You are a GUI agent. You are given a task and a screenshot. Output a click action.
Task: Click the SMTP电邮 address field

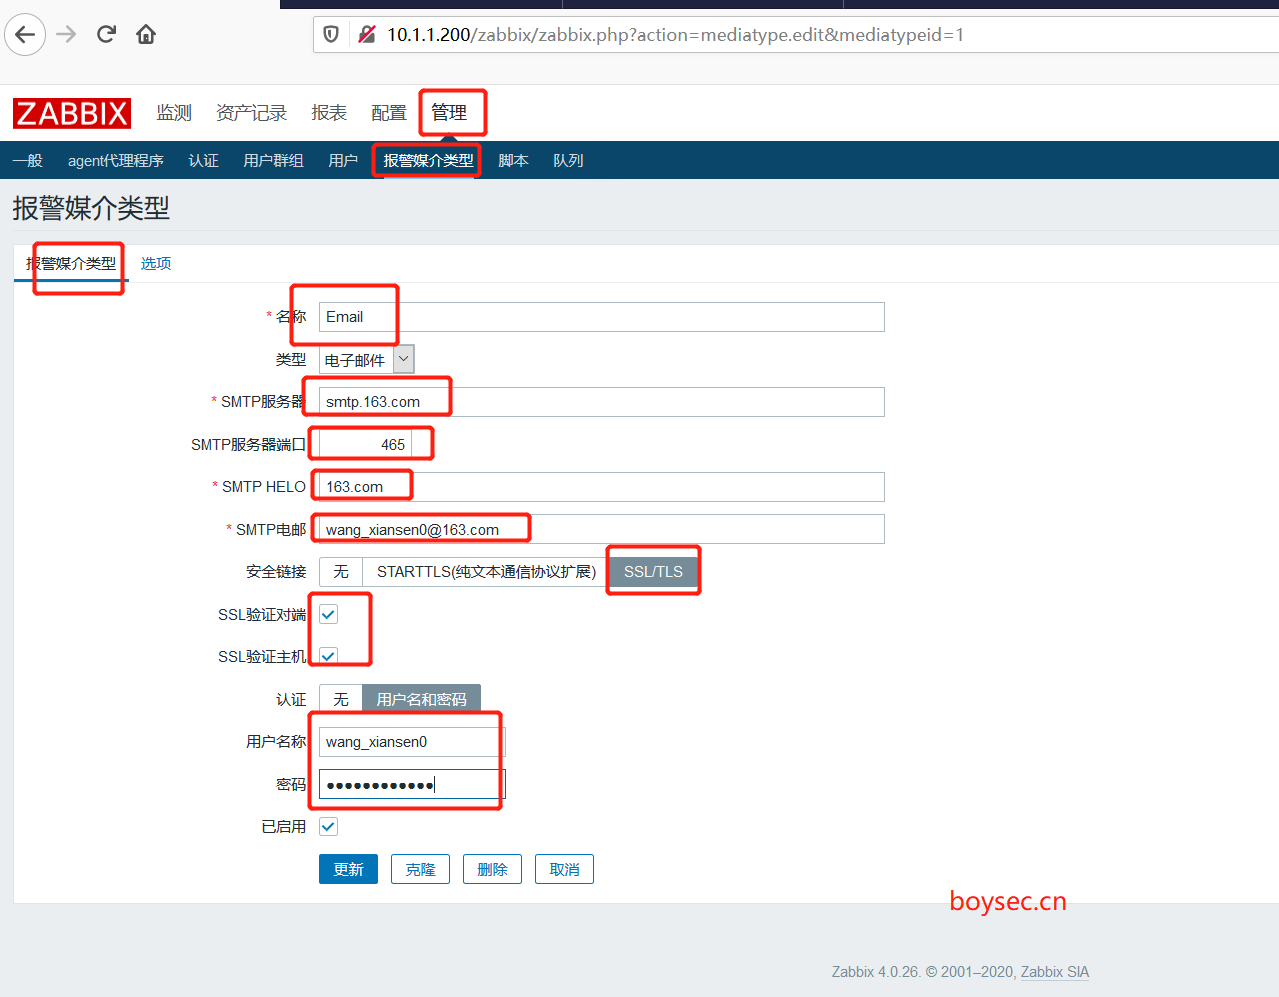602,529
